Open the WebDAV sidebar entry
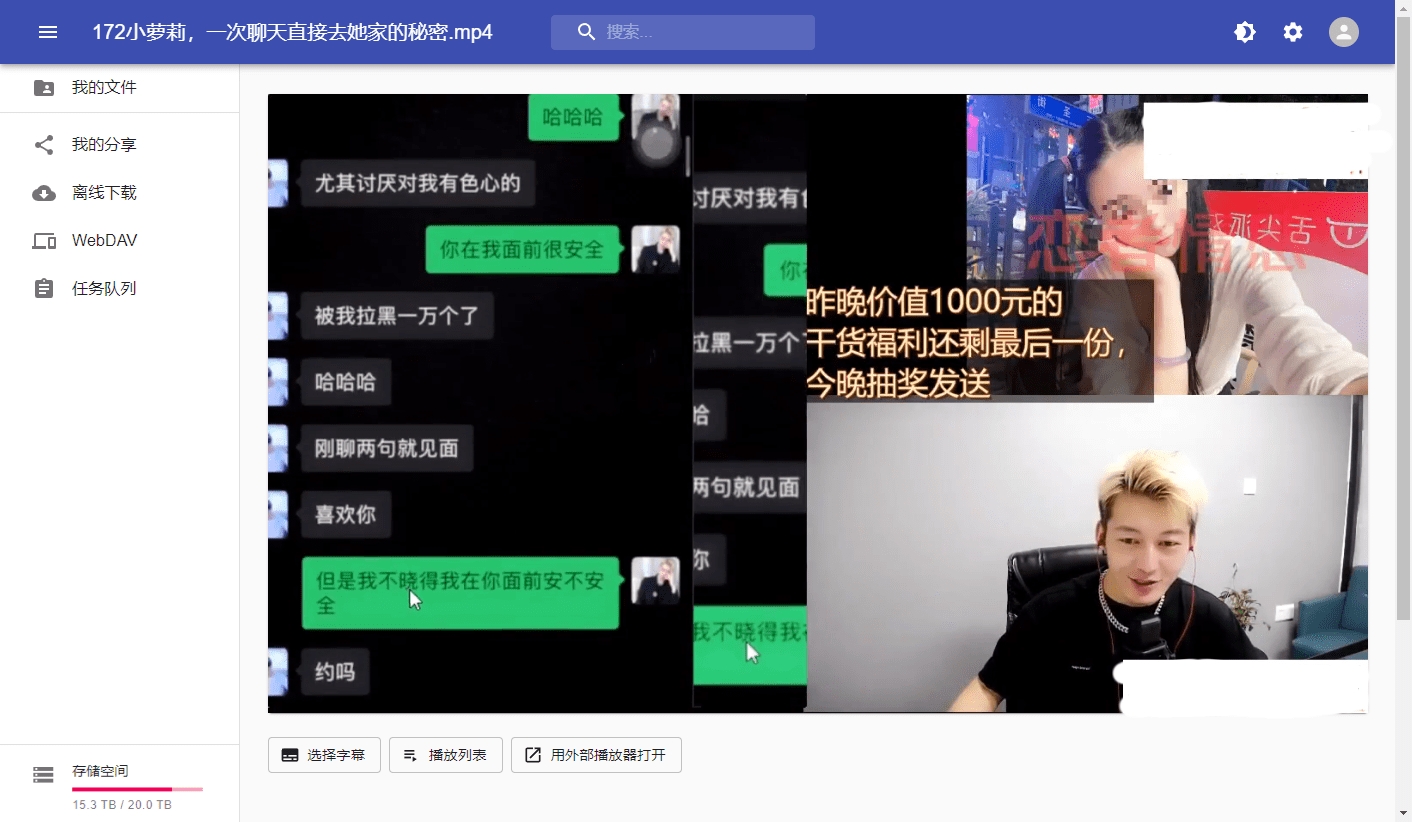 (x=104, y=241)
